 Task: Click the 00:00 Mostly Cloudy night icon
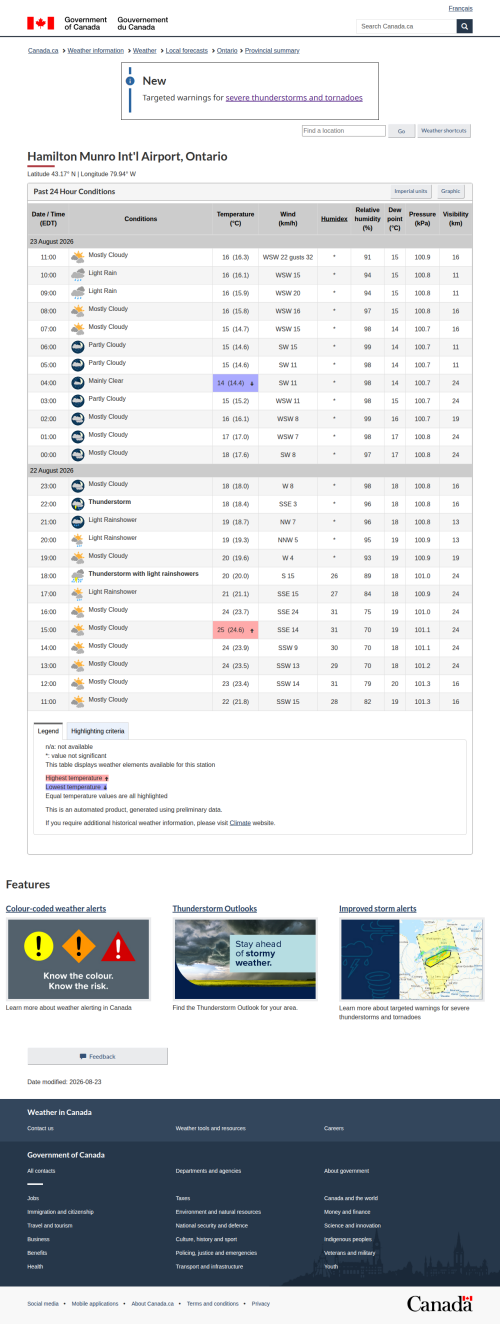click(x=78, y=455)
